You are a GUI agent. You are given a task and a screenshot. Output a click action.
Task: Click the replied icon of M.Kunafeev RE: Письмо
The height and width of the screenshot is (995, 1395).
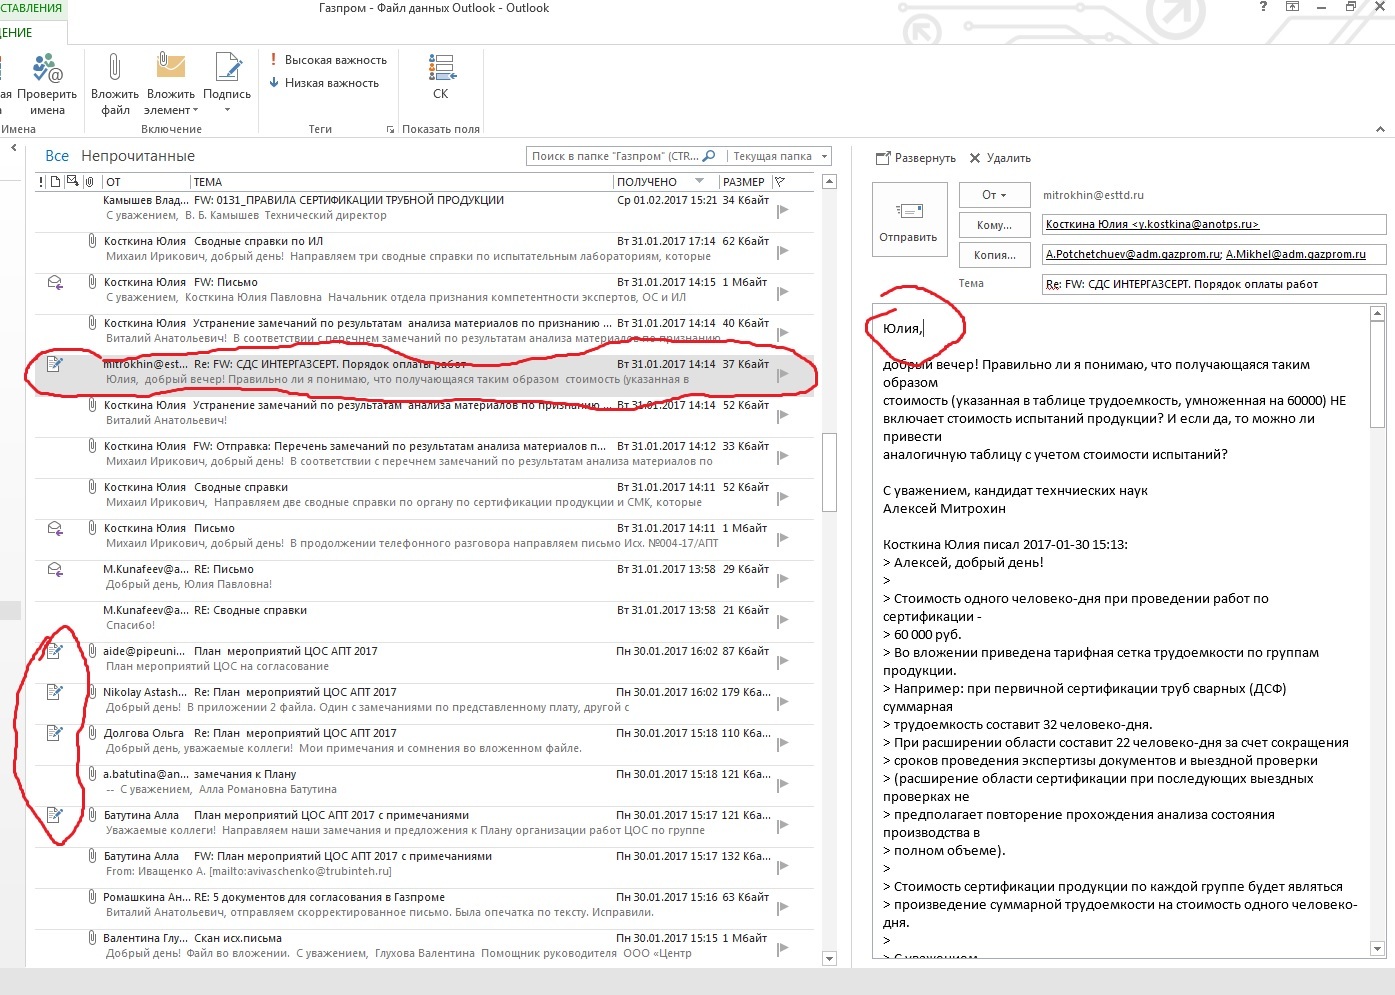pos(55,570)
